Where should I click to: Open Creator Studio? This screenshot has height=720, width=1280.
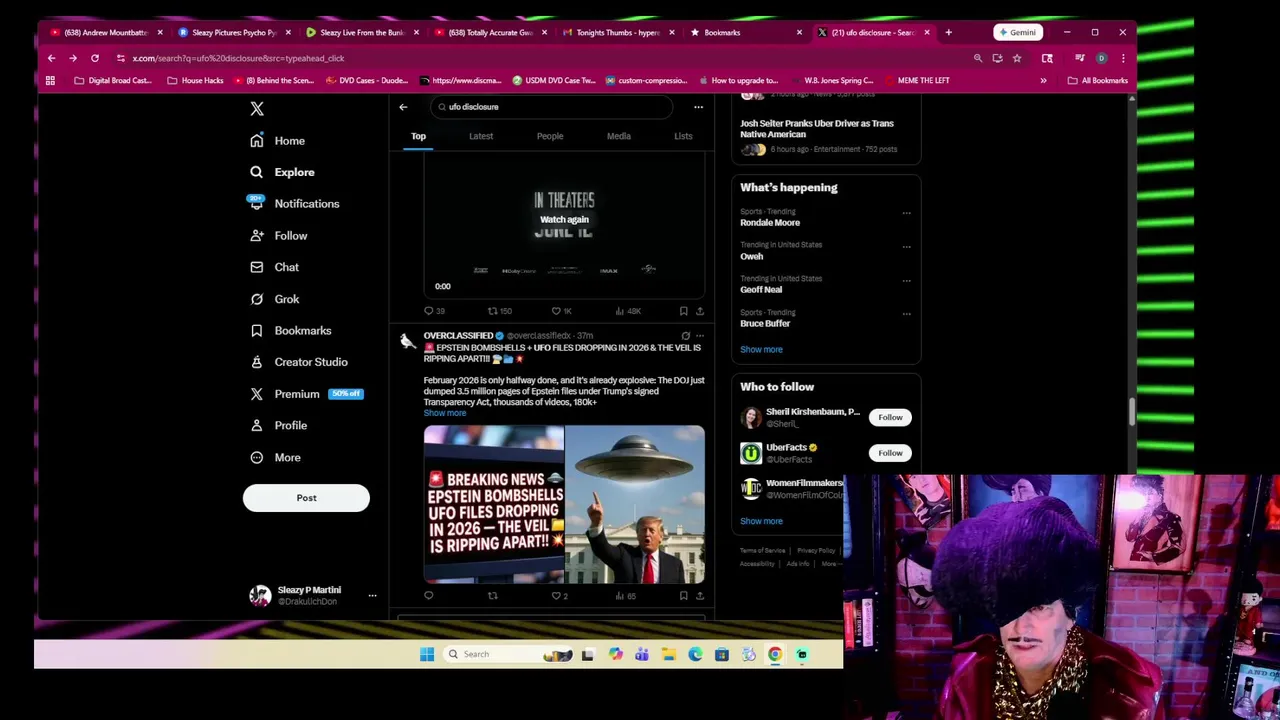point(299,362)
